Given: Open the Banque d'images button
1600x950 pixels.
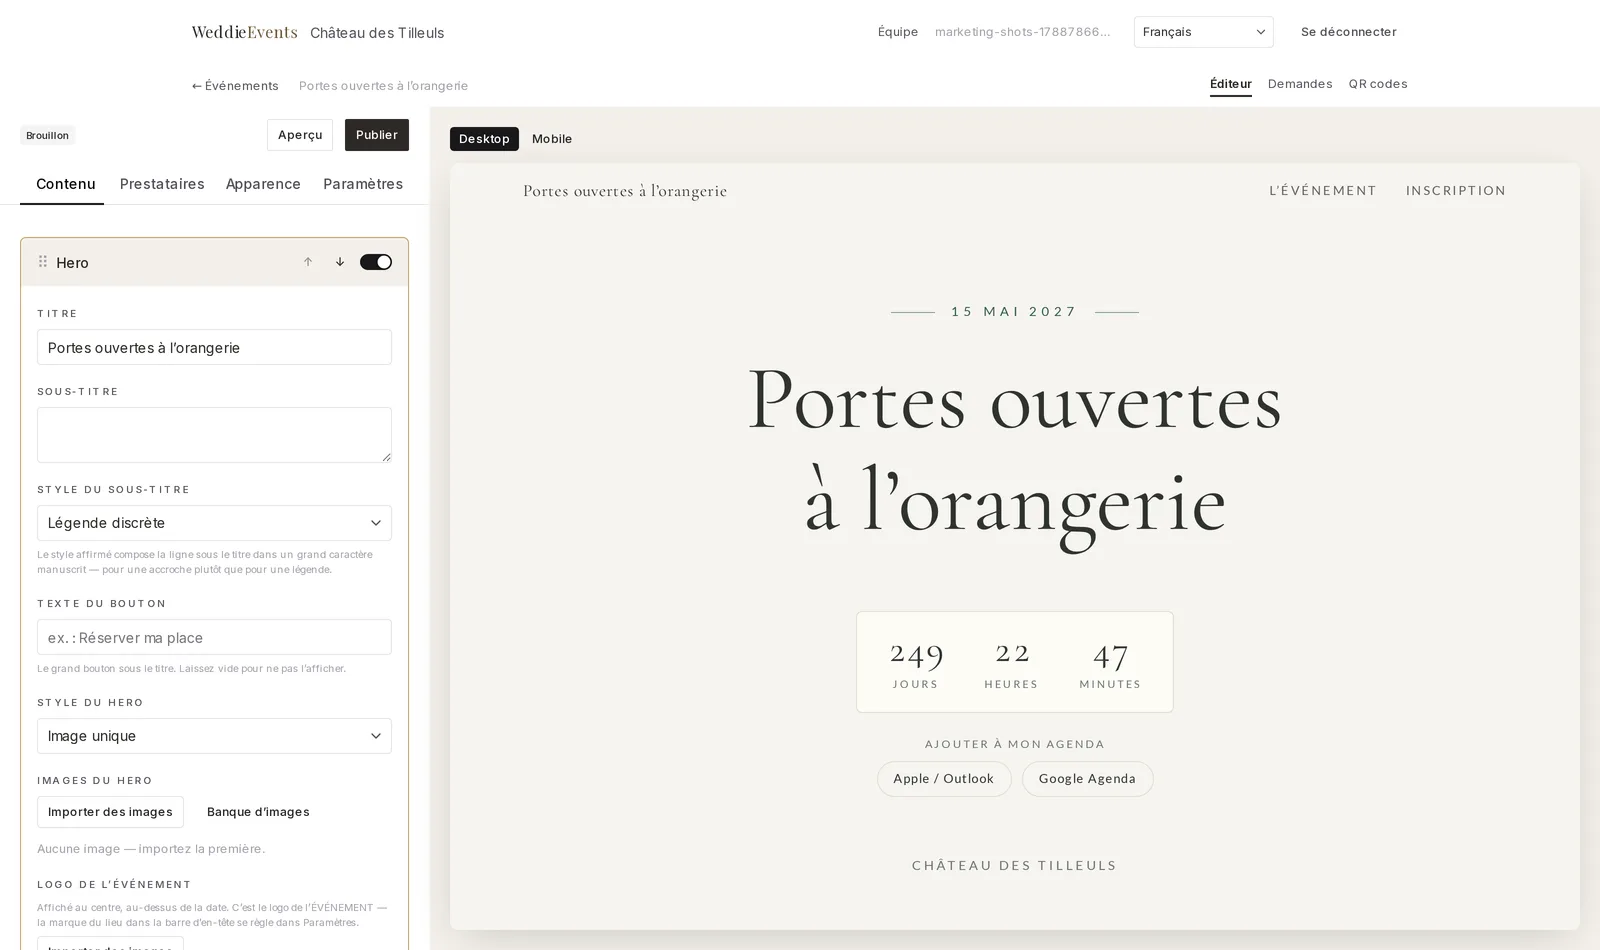Looking at the screenshot, I should click(x=258, y=812).
